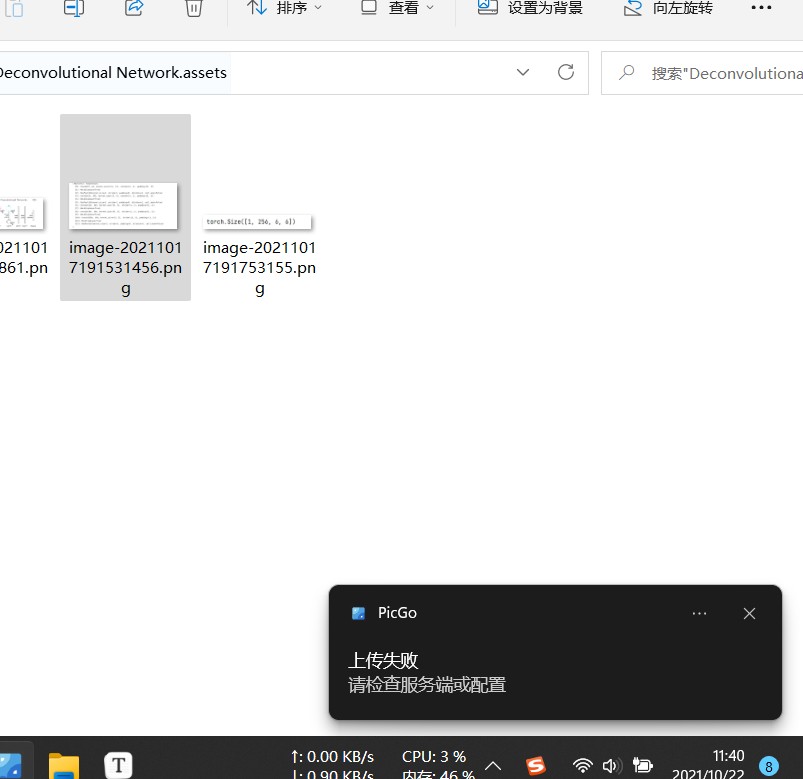Click 设置为背景 button
This screenshot has width=803, height=779.
[x=531, y=8]
